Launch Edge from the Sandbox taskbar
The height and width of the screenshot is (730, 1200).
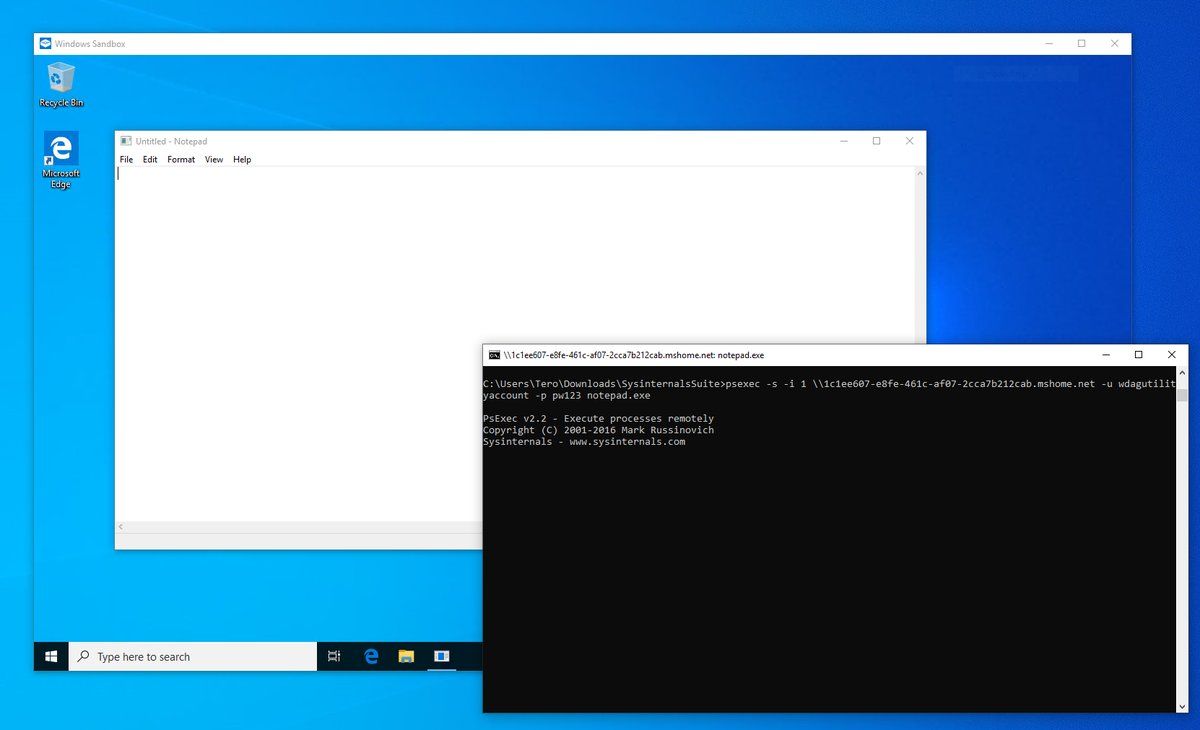pyautogui.click(x=371, y=656)
